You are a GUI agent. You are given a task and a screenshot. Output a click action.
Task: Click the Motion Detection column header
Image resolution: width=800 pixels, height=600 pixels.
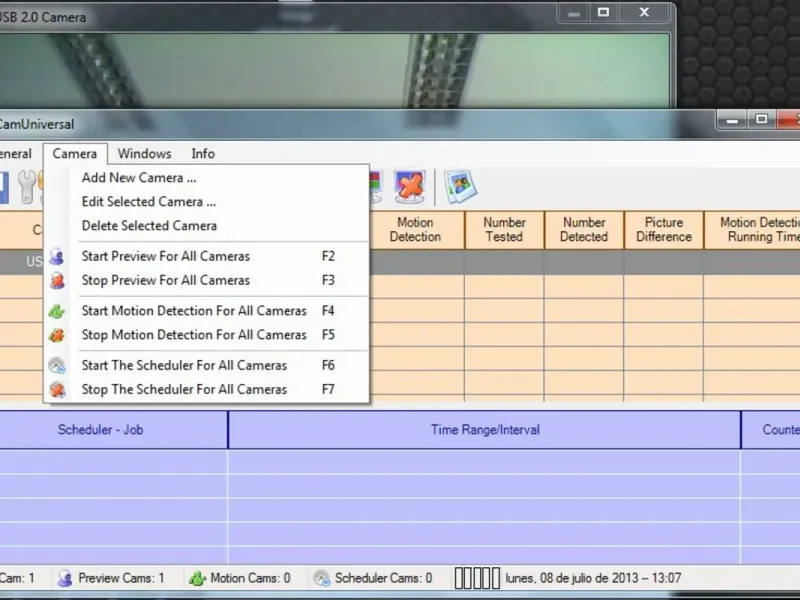(x=415, y=230)
